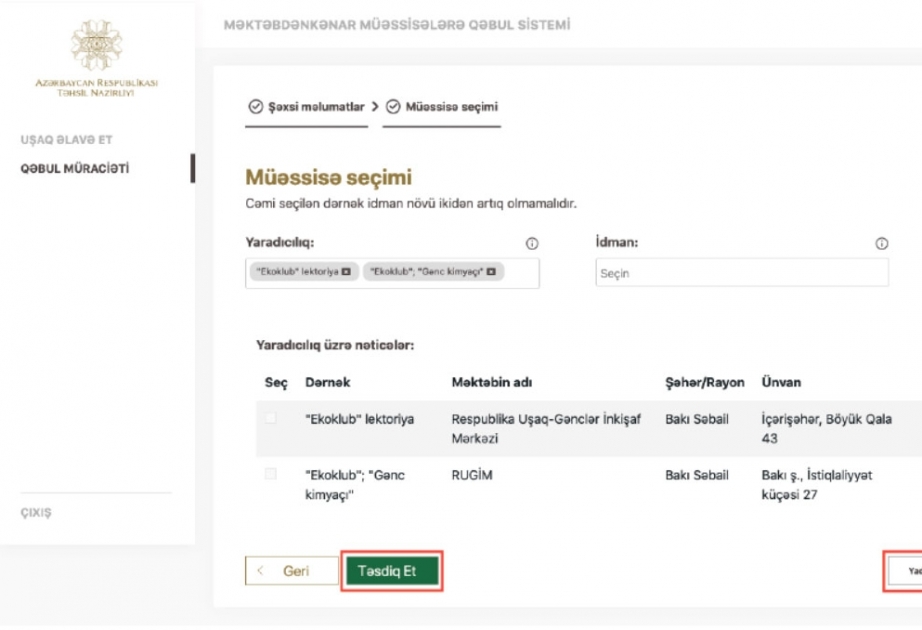Click the MƏKTƏBDƏNKƏNAR MÜƏSSİSƏLƏRƏ QƏBUL SİSTEMİ title
Screen dimensions: 922x630
[397, 25]
